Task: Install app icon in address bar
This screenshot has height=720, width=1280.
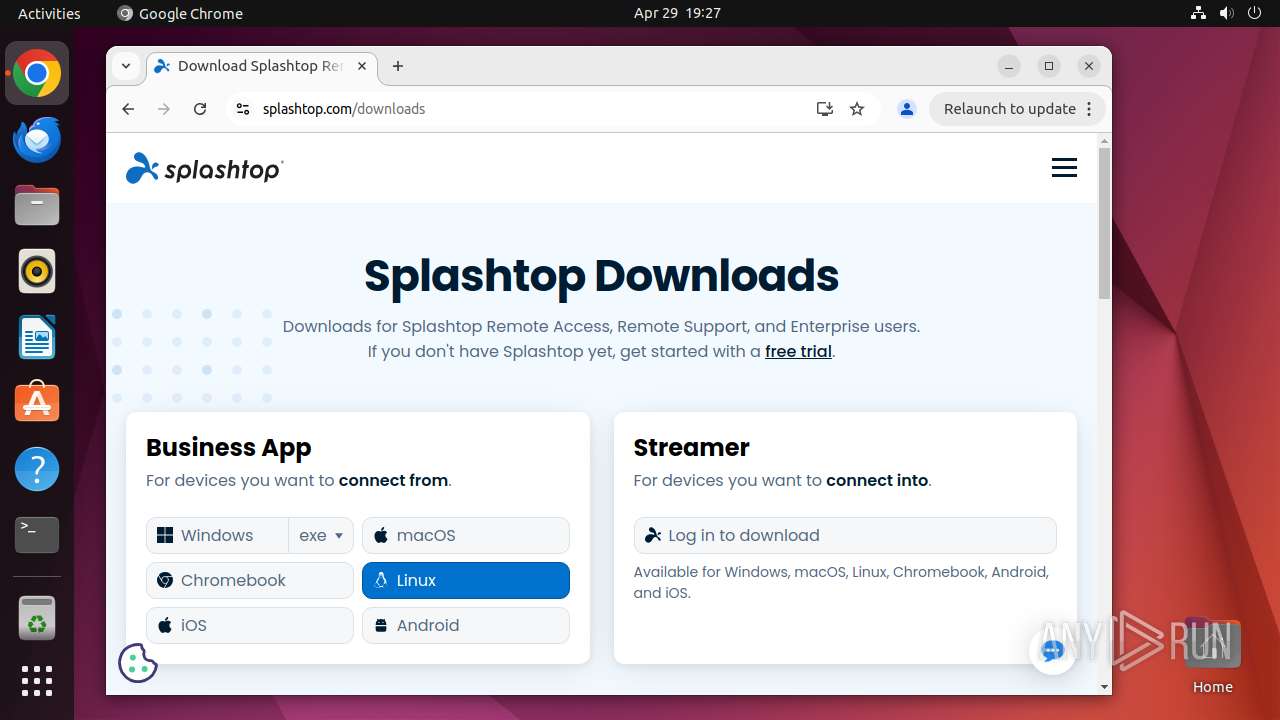Action: (825, 109)
